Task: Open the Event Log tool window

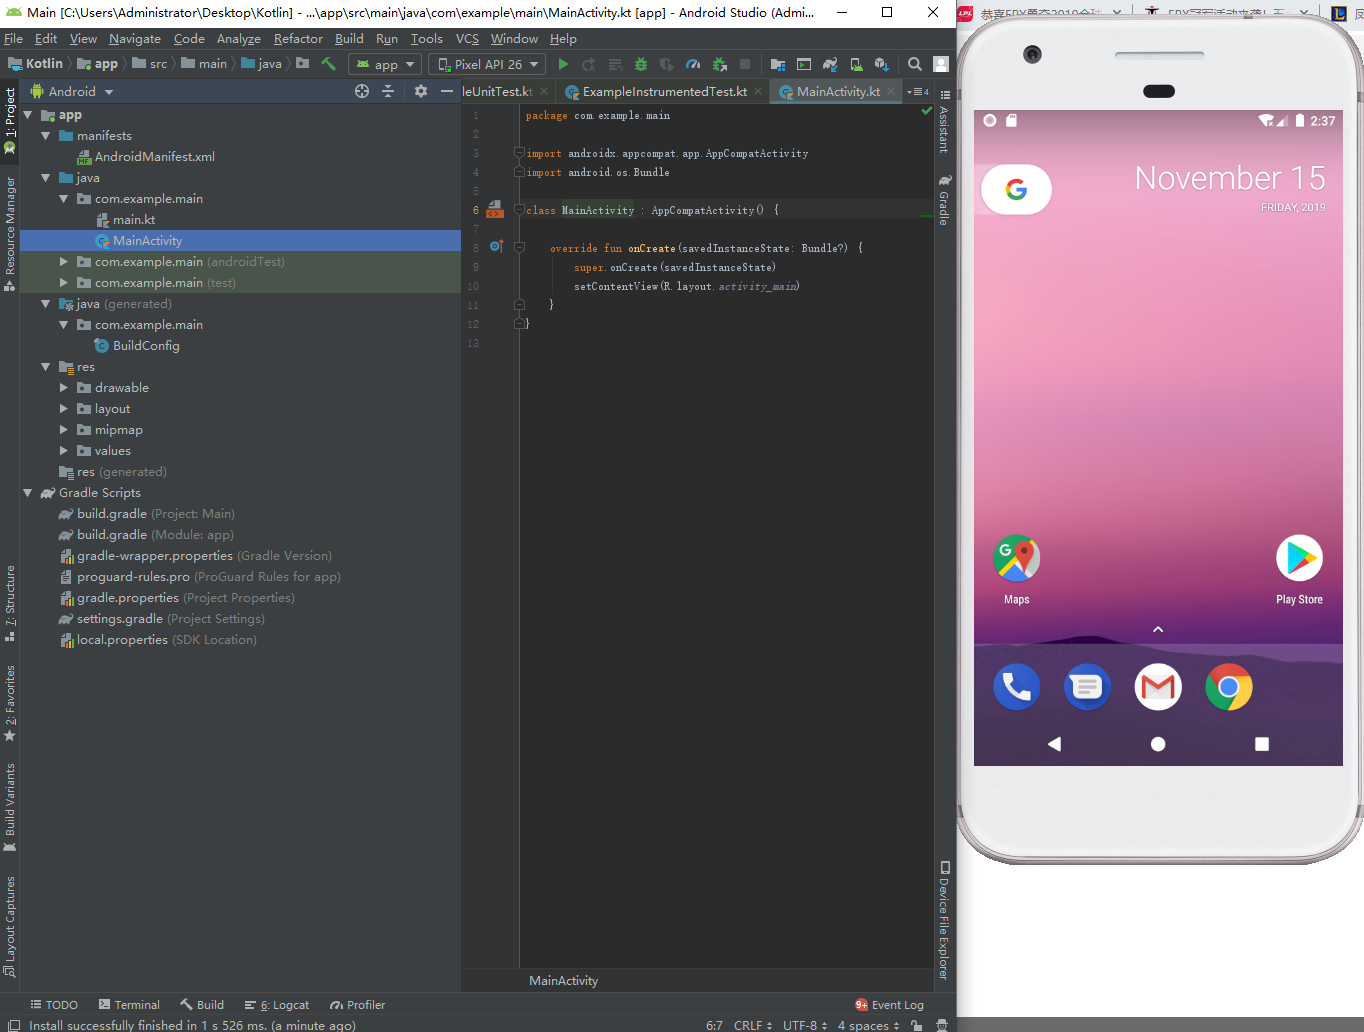Action: click(x=889, y=1005)
